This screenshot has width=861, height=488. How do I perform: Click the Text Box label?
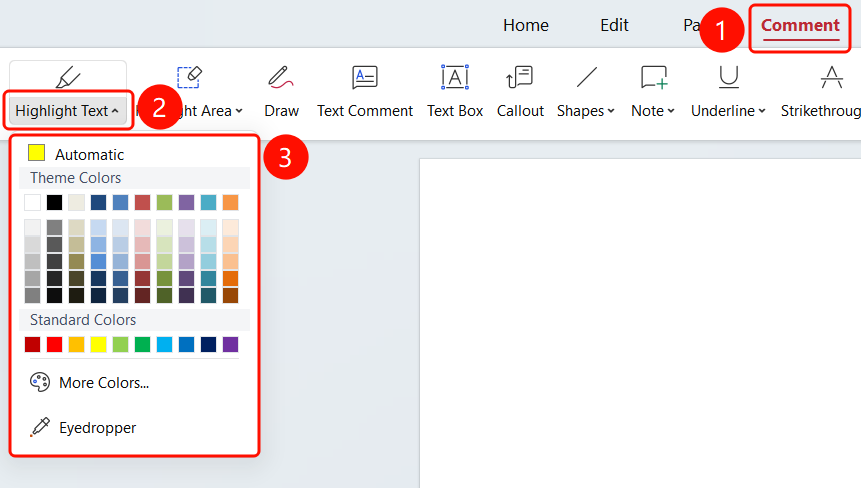point(455,111)
